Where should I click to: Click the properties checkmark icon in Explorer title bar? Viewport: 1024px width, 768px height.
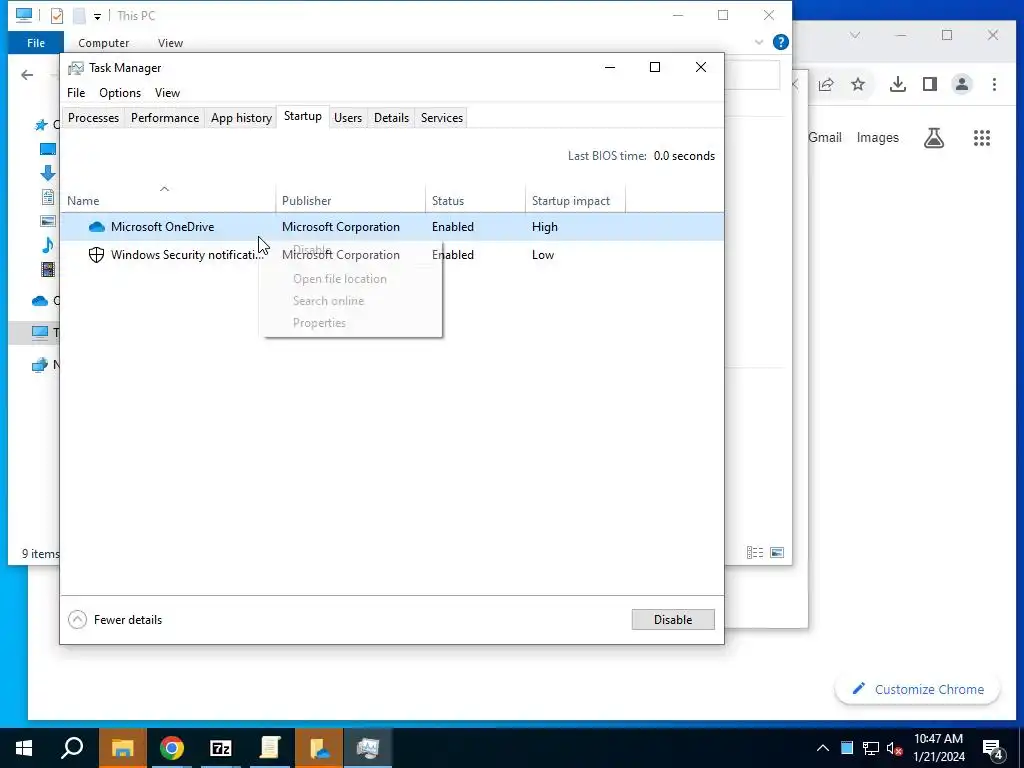(57, 16)
